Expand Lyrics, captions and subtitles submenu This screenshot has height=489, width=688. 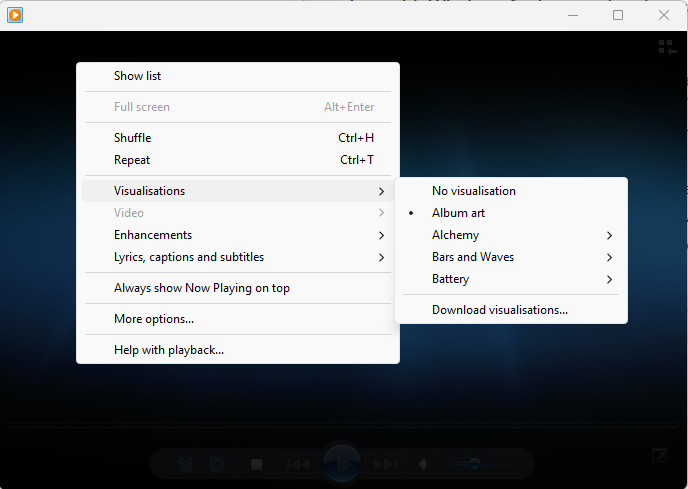click(x=238, y=257)
